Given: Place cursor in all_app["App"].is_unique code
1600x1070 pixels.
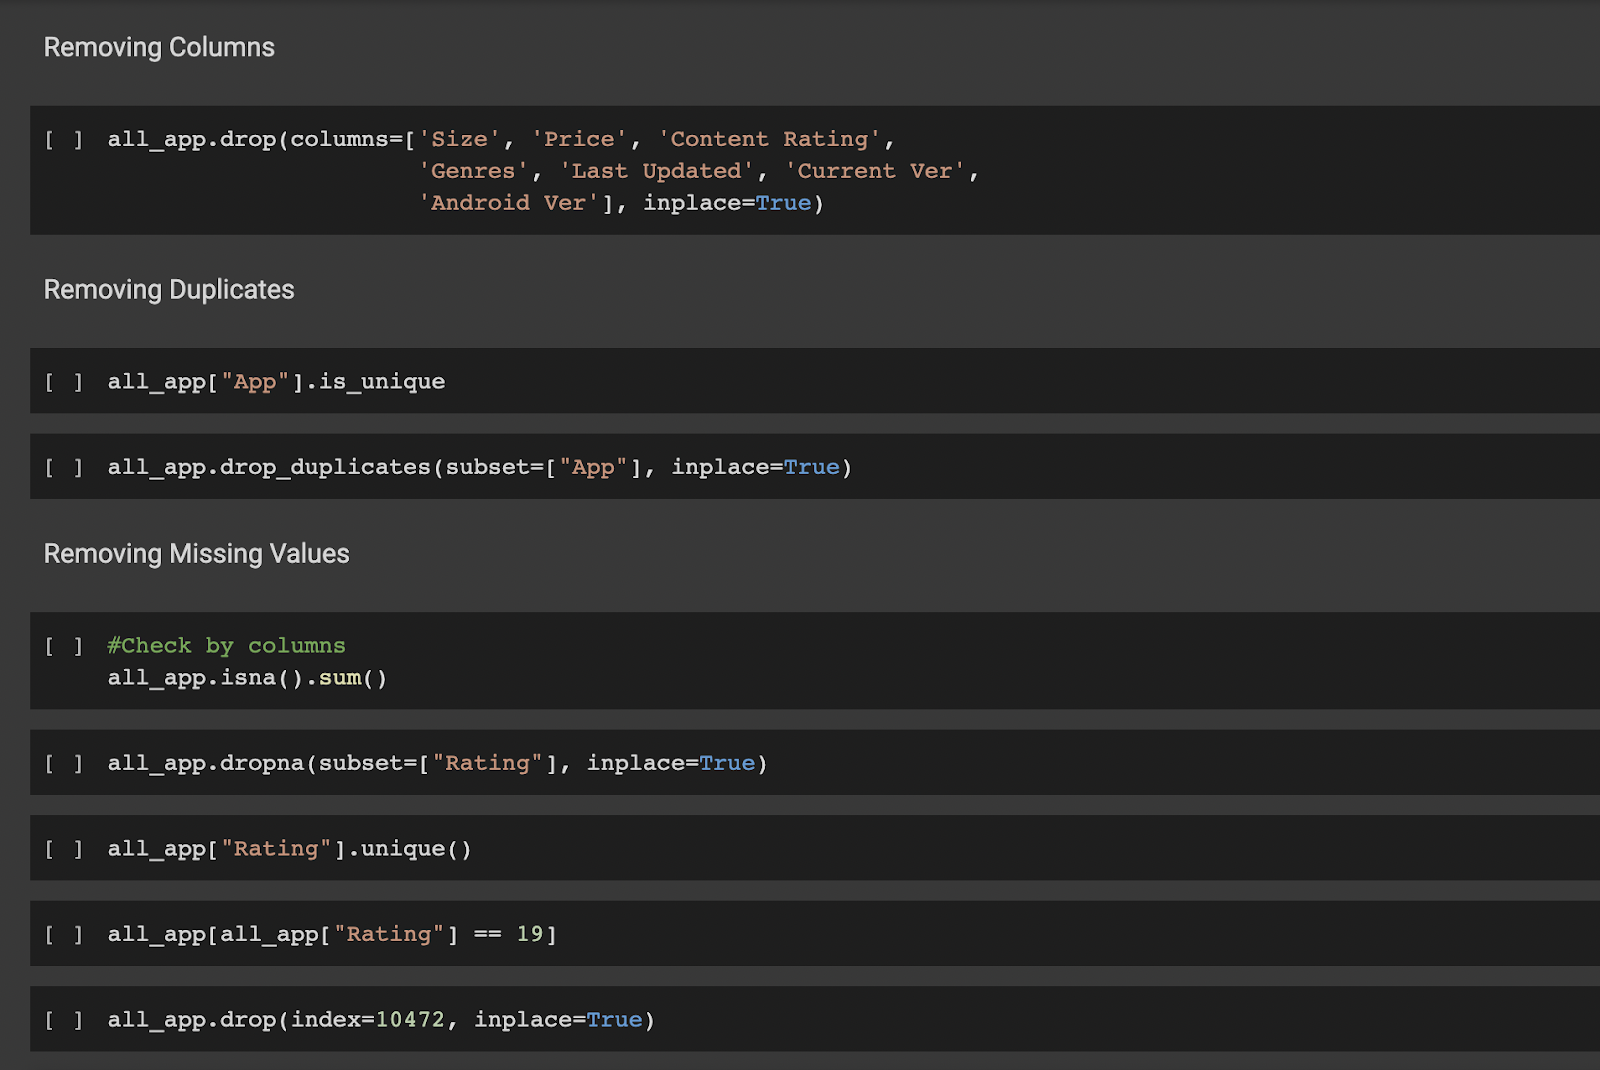Looking at the screenshot, I should (x=276, y=382).
